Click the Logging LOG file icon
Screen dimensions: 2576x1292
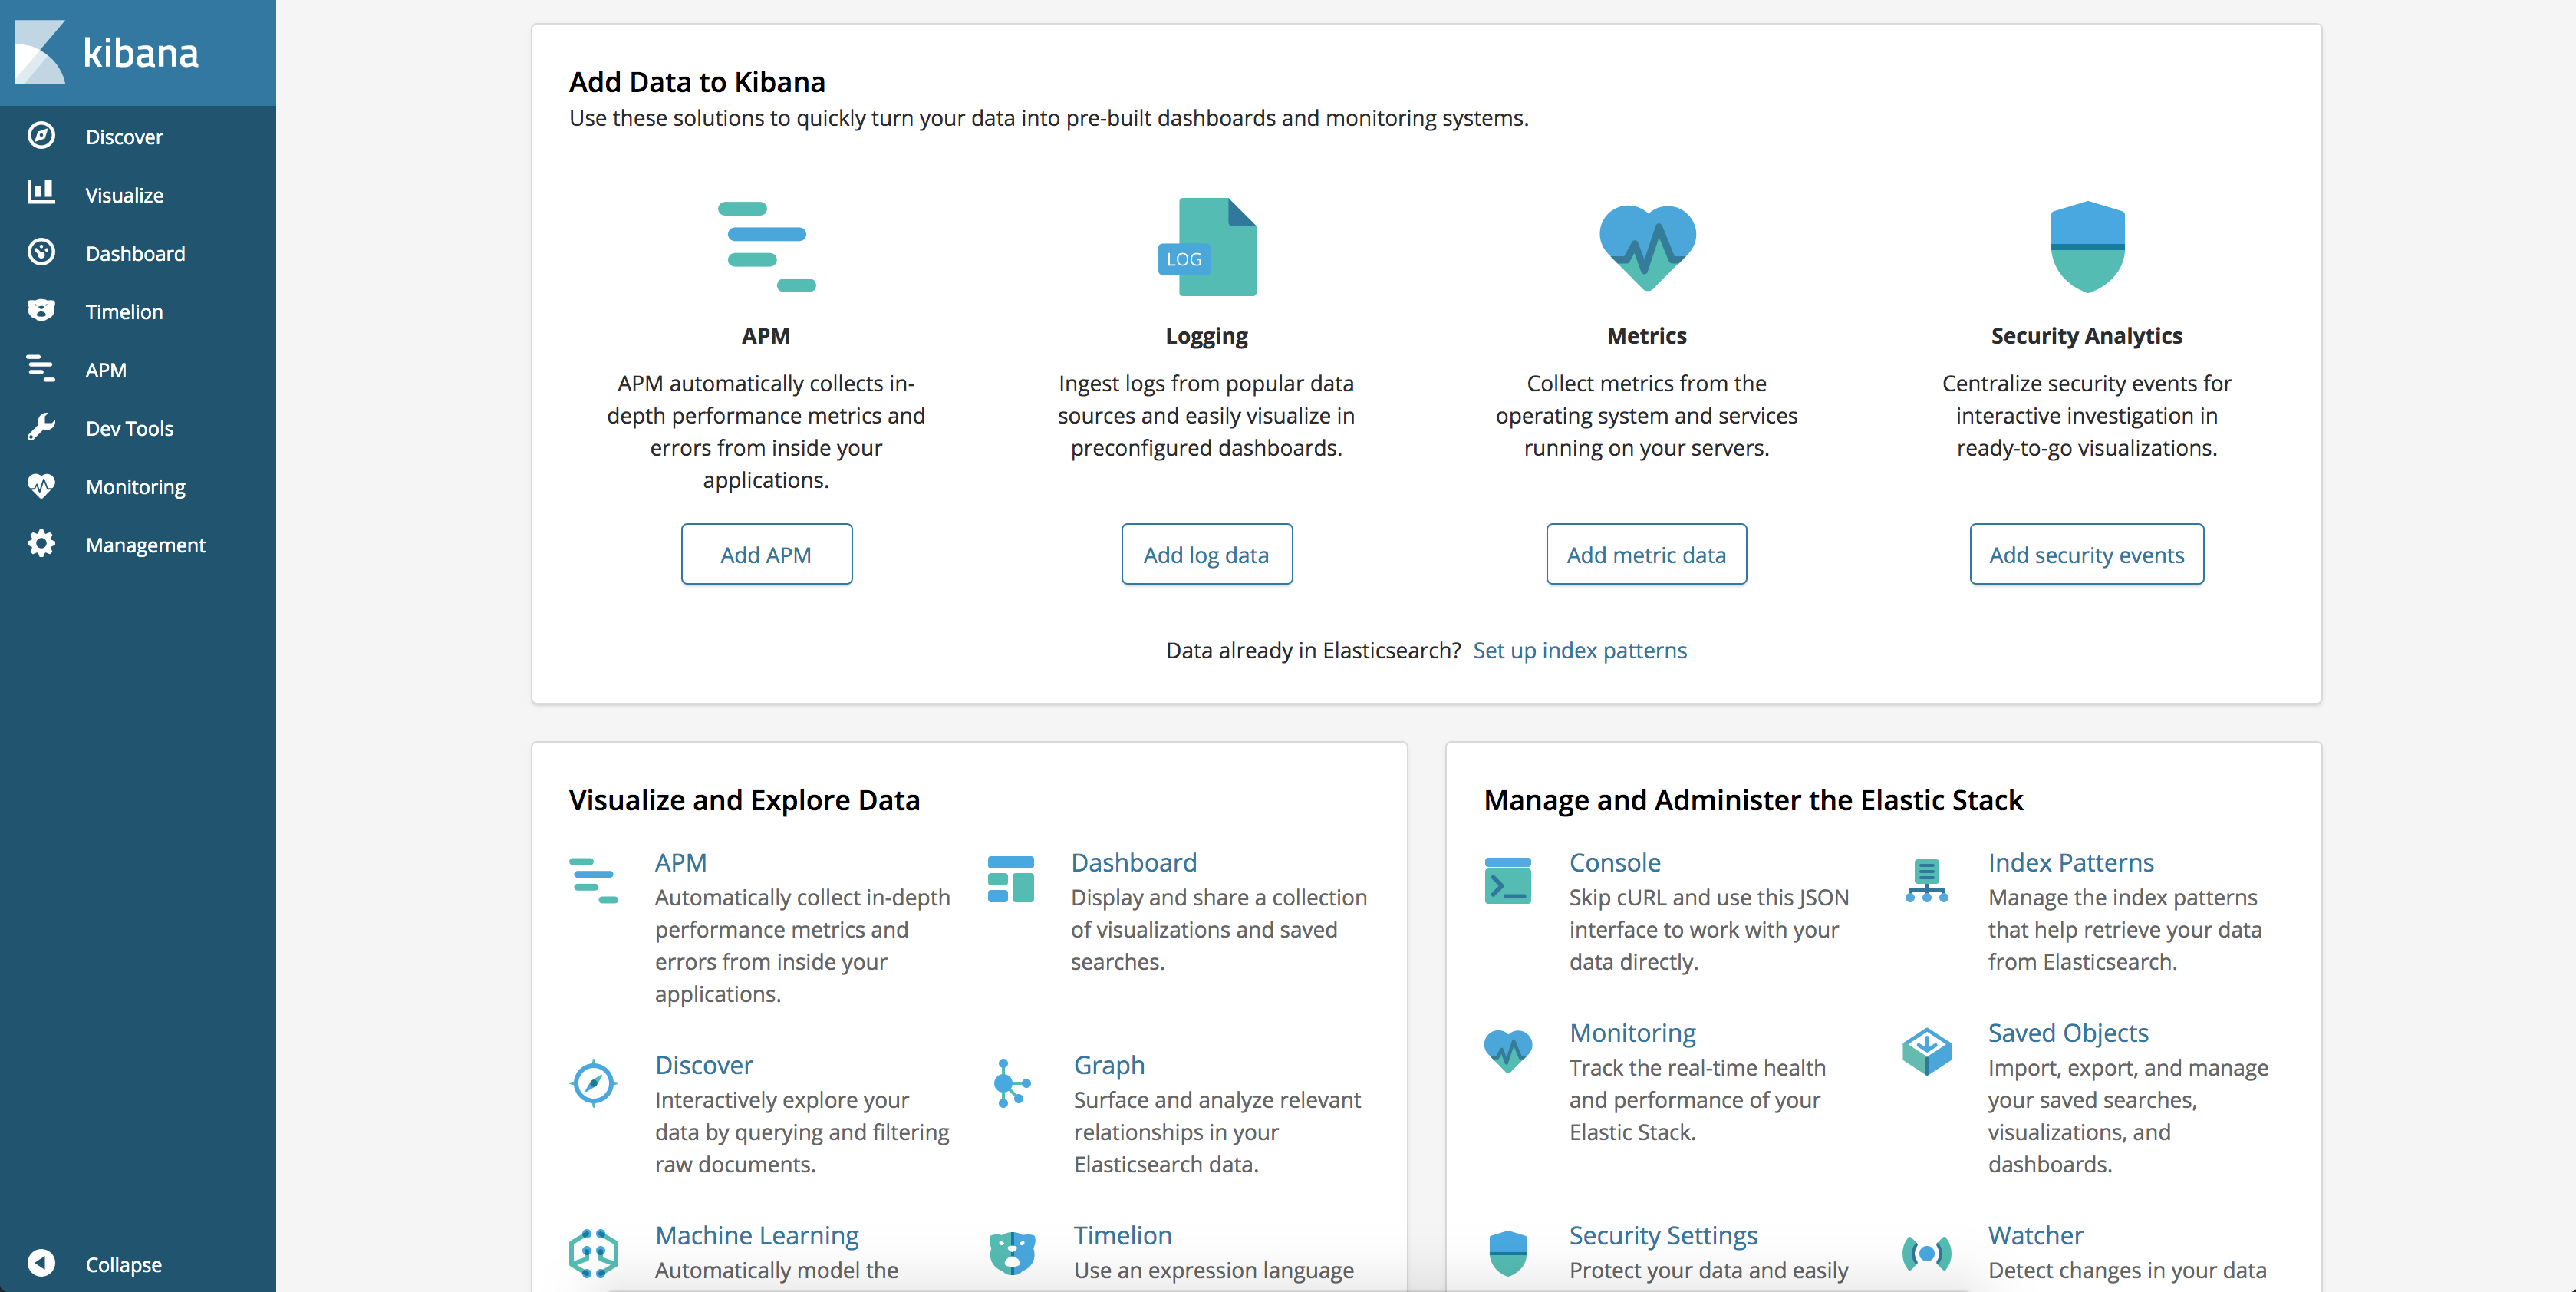click(x=1207, y=247)
